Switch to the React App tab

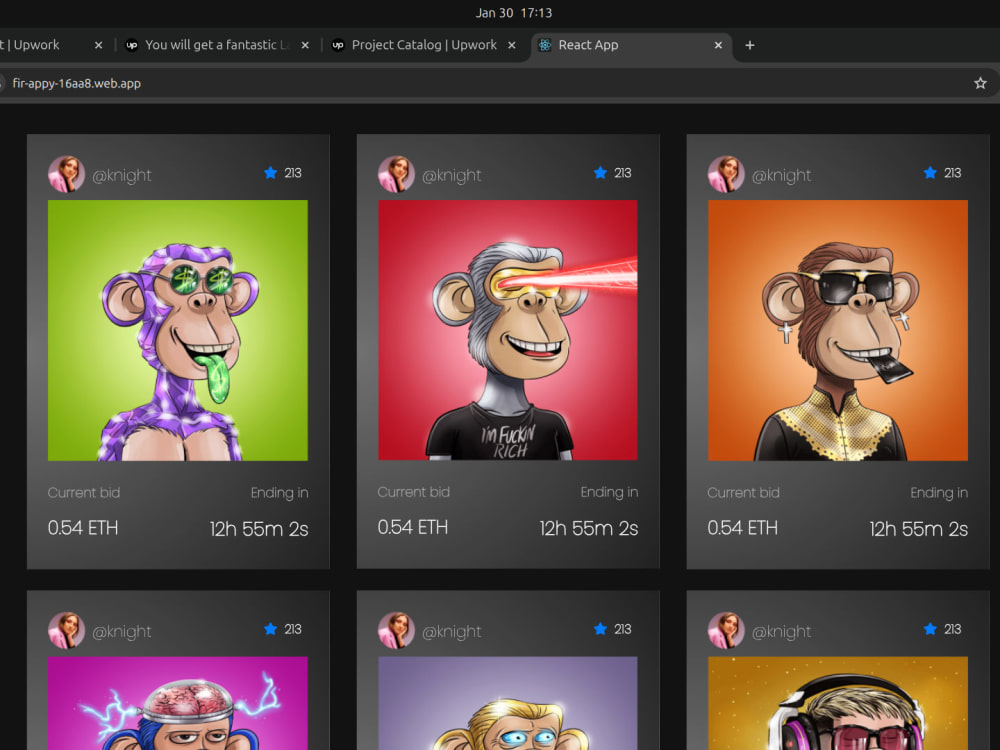631,45
